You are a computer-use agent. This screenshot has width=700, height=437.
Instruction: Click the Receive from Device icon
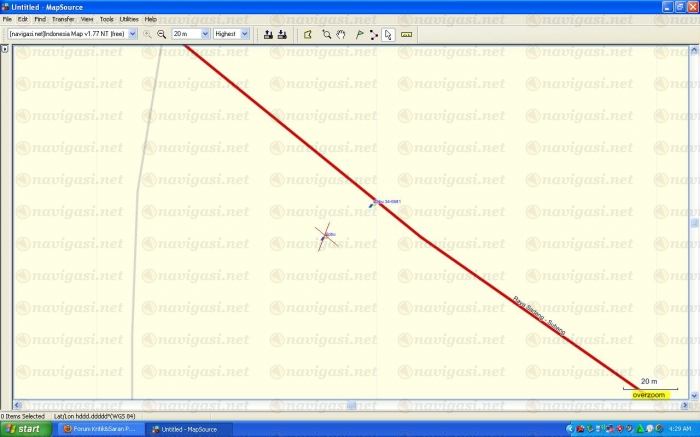click(x=282, y=33)
